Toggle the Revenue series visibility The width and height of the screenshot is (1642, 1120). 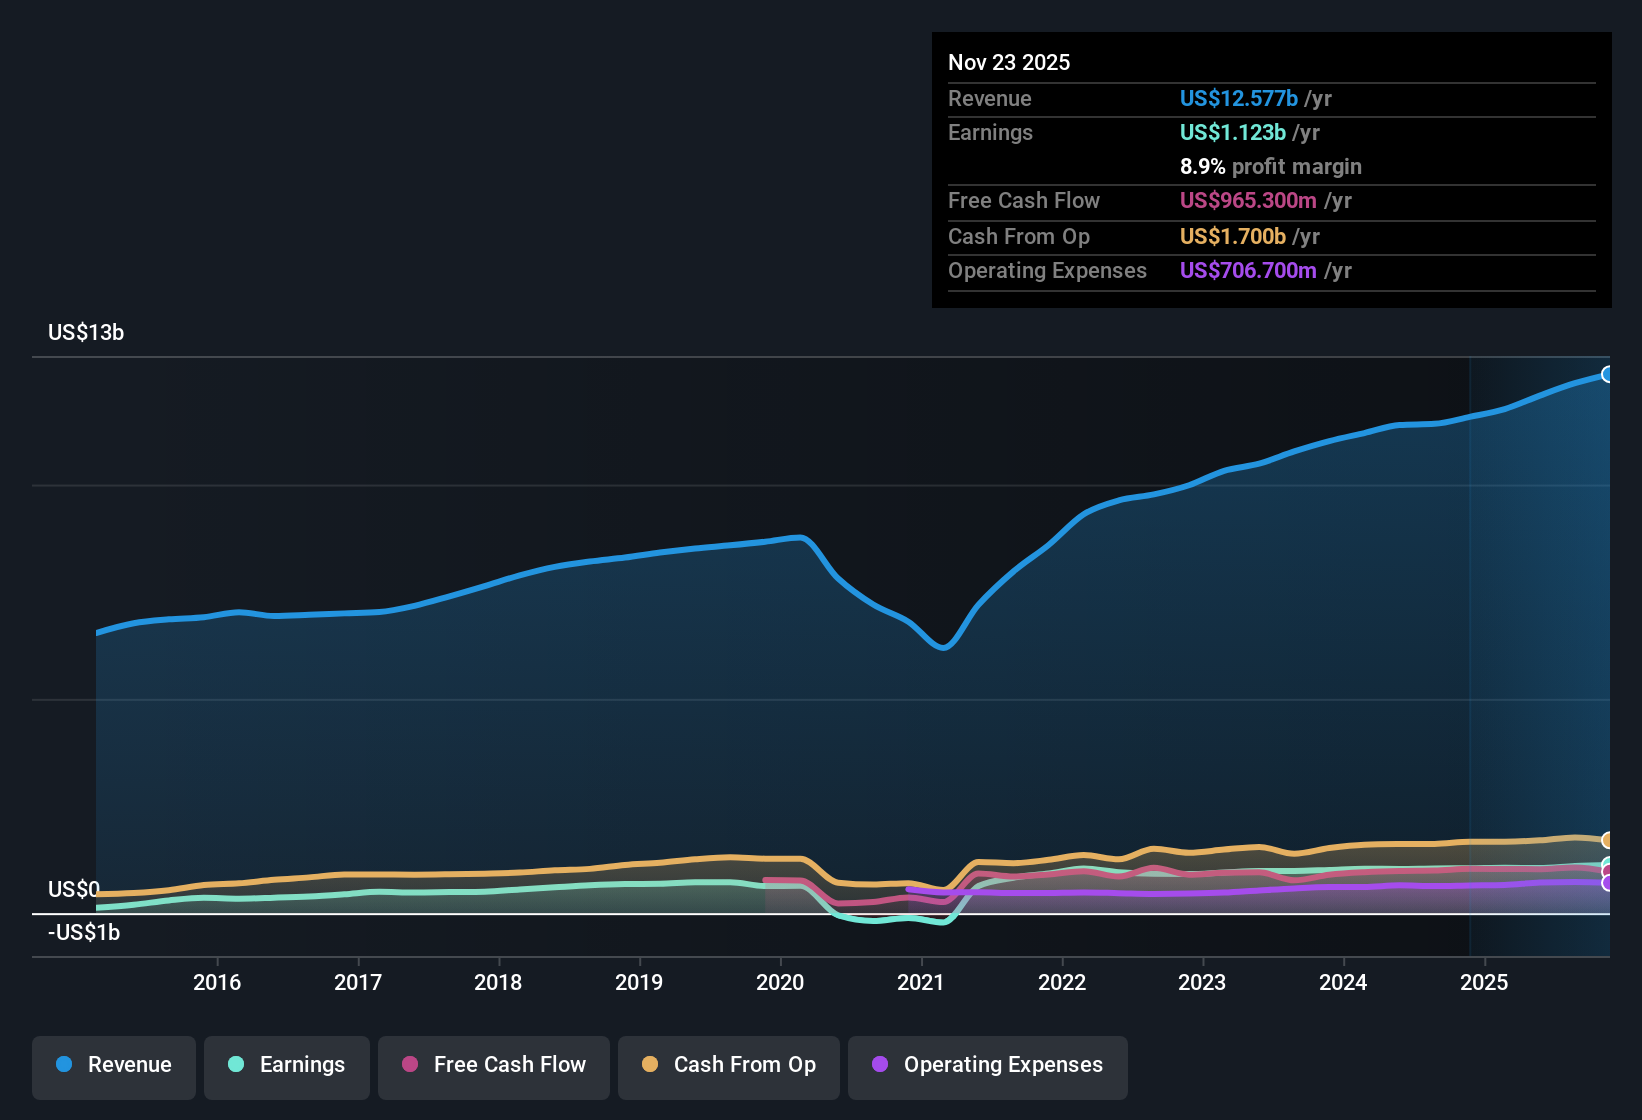pyautogui.click(x=113, y=1065)
